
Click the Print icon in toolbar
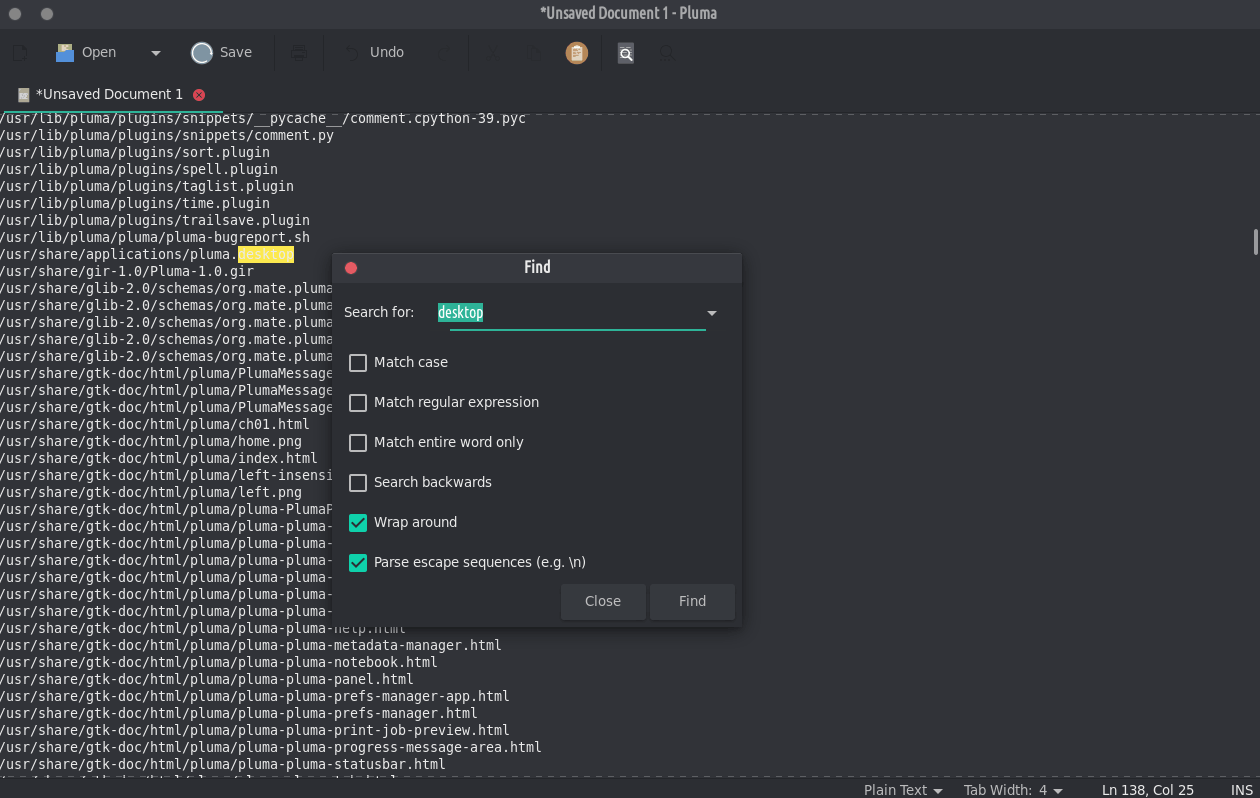[298, 53]
